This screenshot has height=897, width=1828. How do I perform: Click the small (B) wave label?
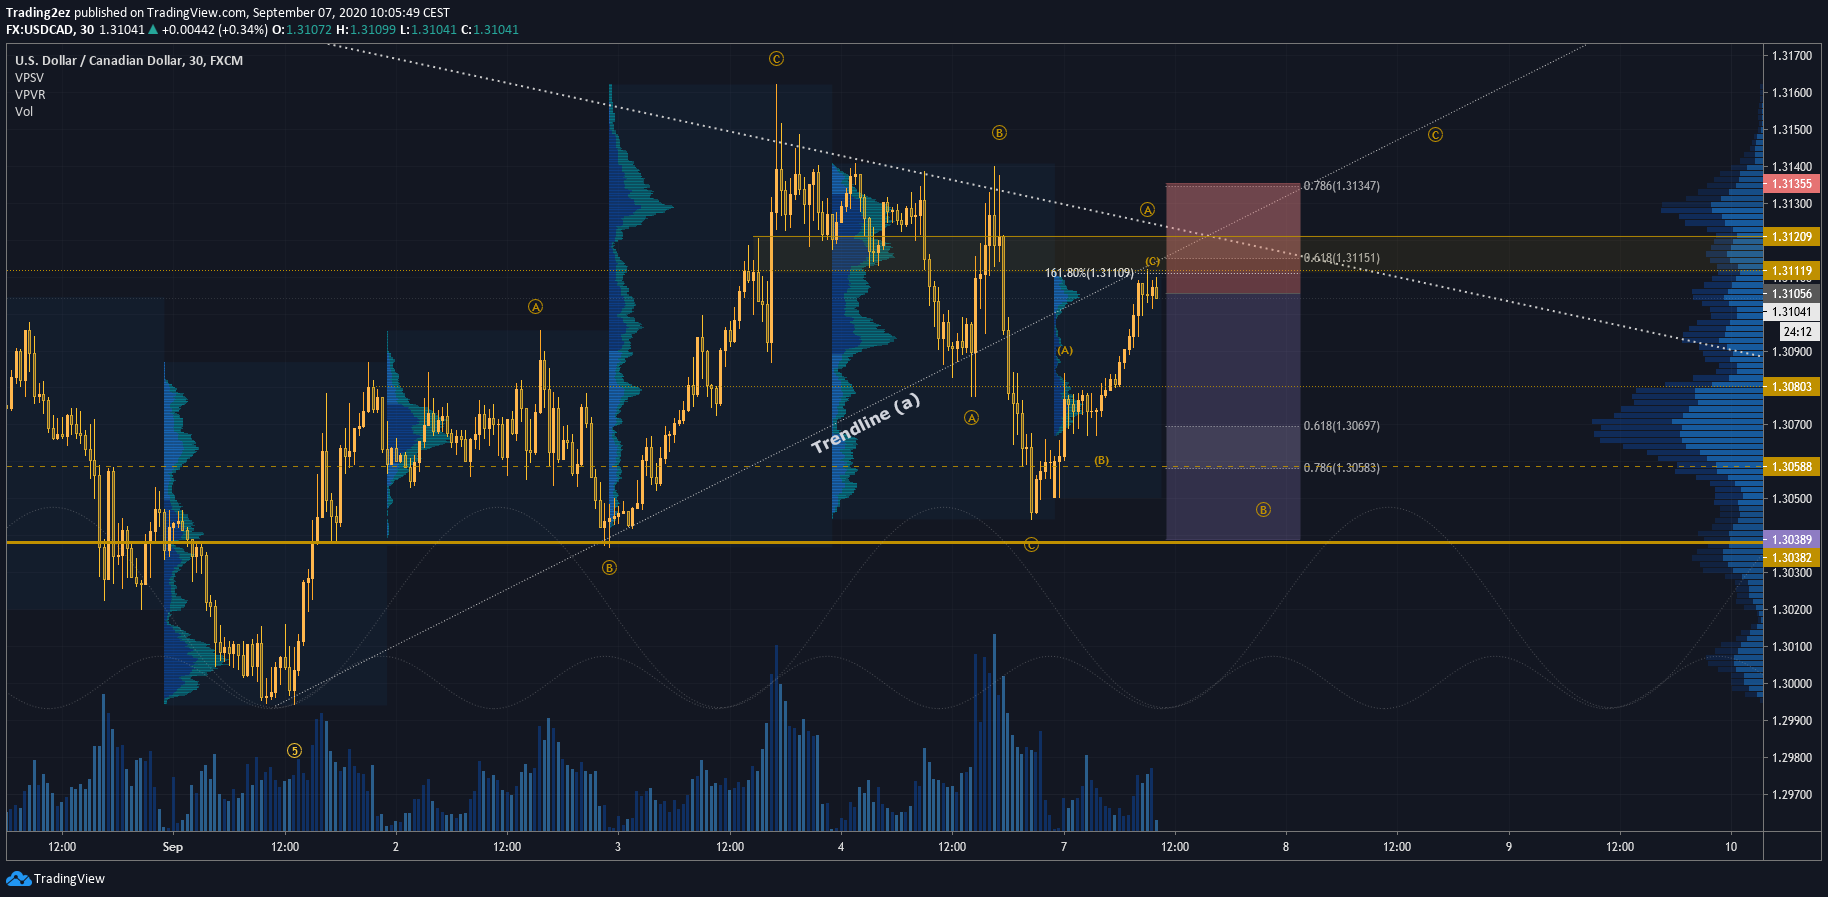pos(1101,461)
